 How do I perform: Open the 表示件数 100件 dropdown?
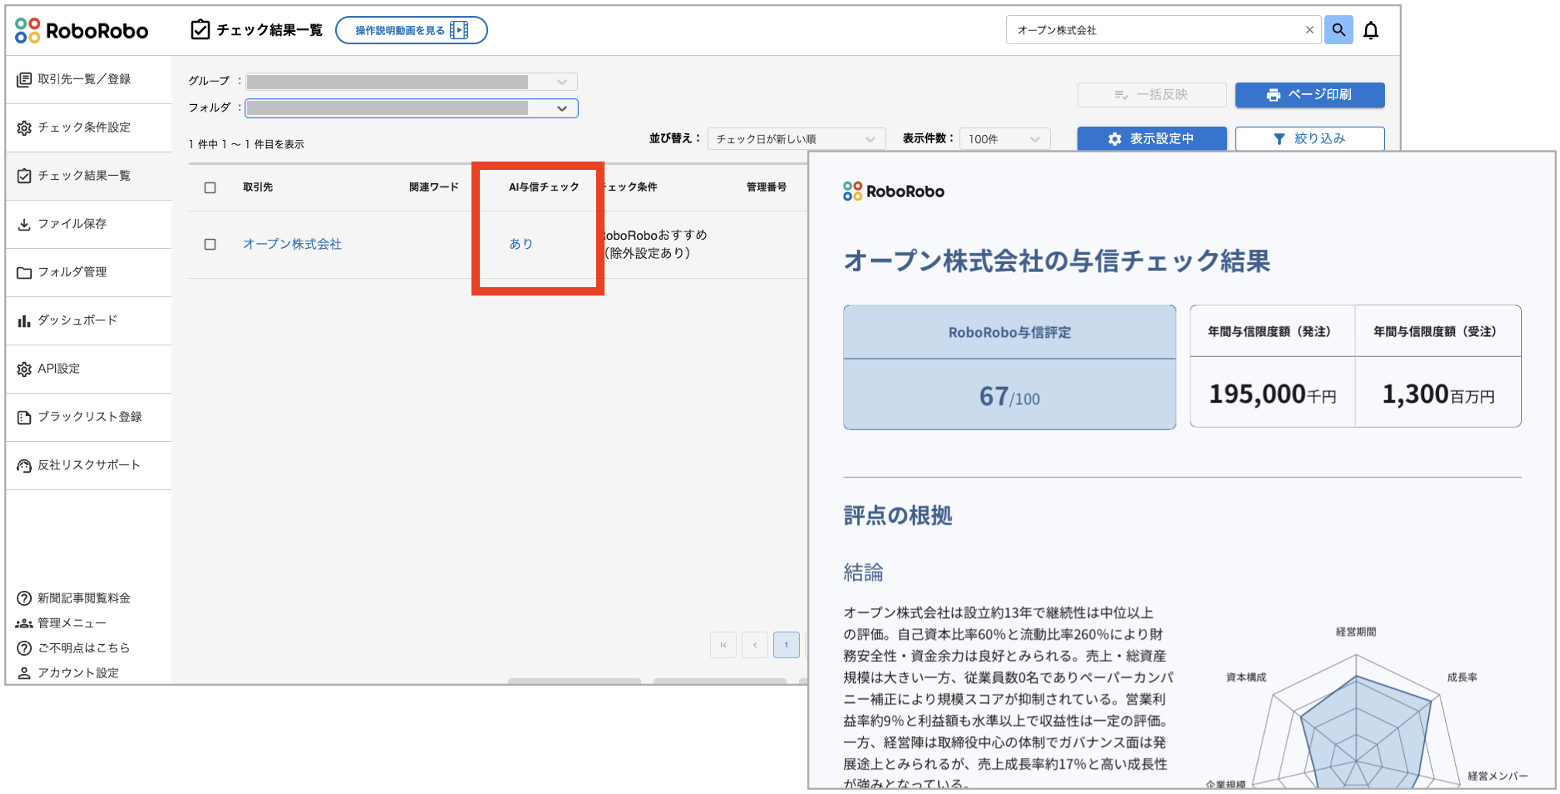point(1005,139)
